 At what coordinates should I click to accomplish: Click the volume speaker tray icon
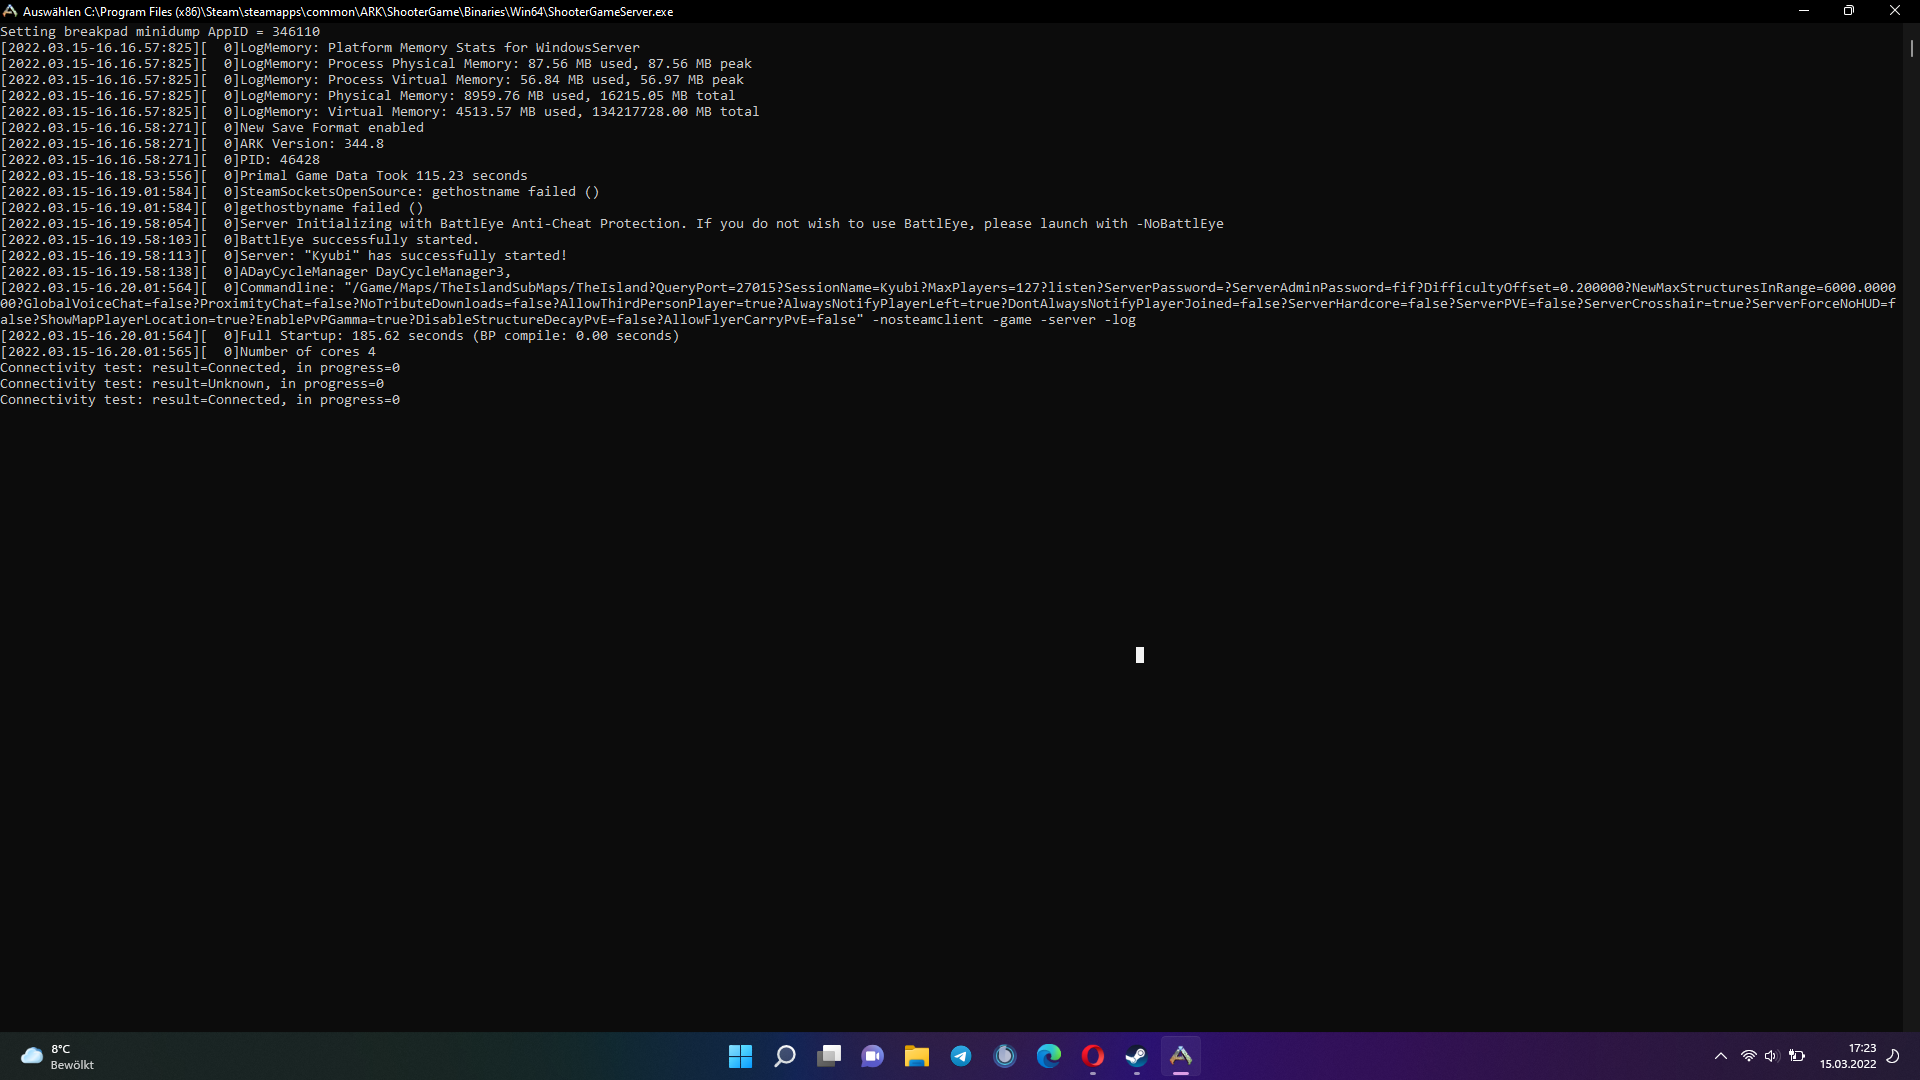tap(1772, 1056)
